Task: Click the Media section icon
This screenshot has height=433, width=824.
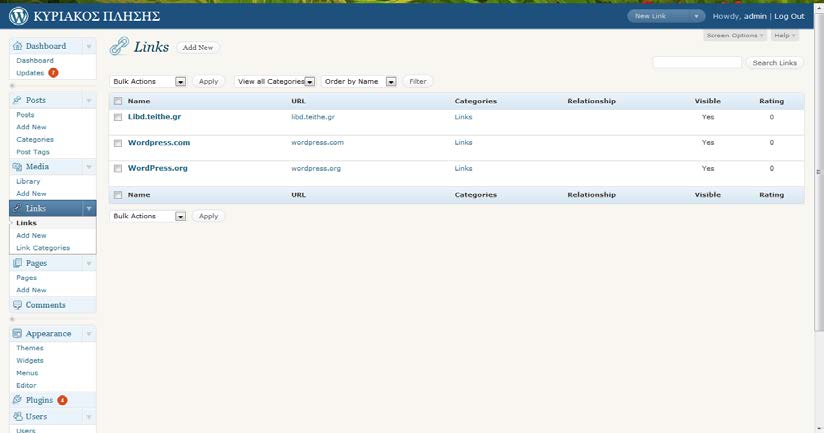Action: coord(17,167)
